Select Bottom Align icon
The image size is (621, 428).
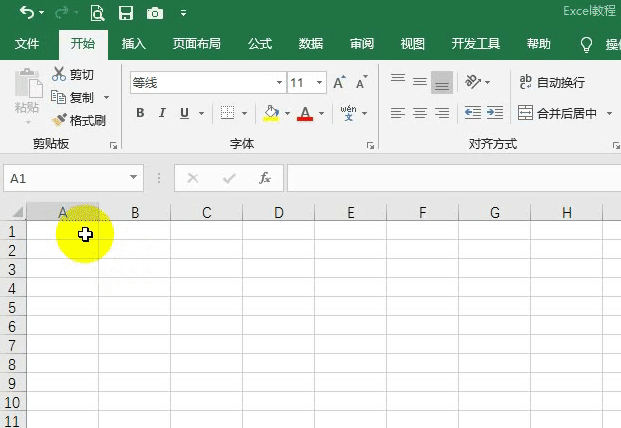click(x=442, y=82)
